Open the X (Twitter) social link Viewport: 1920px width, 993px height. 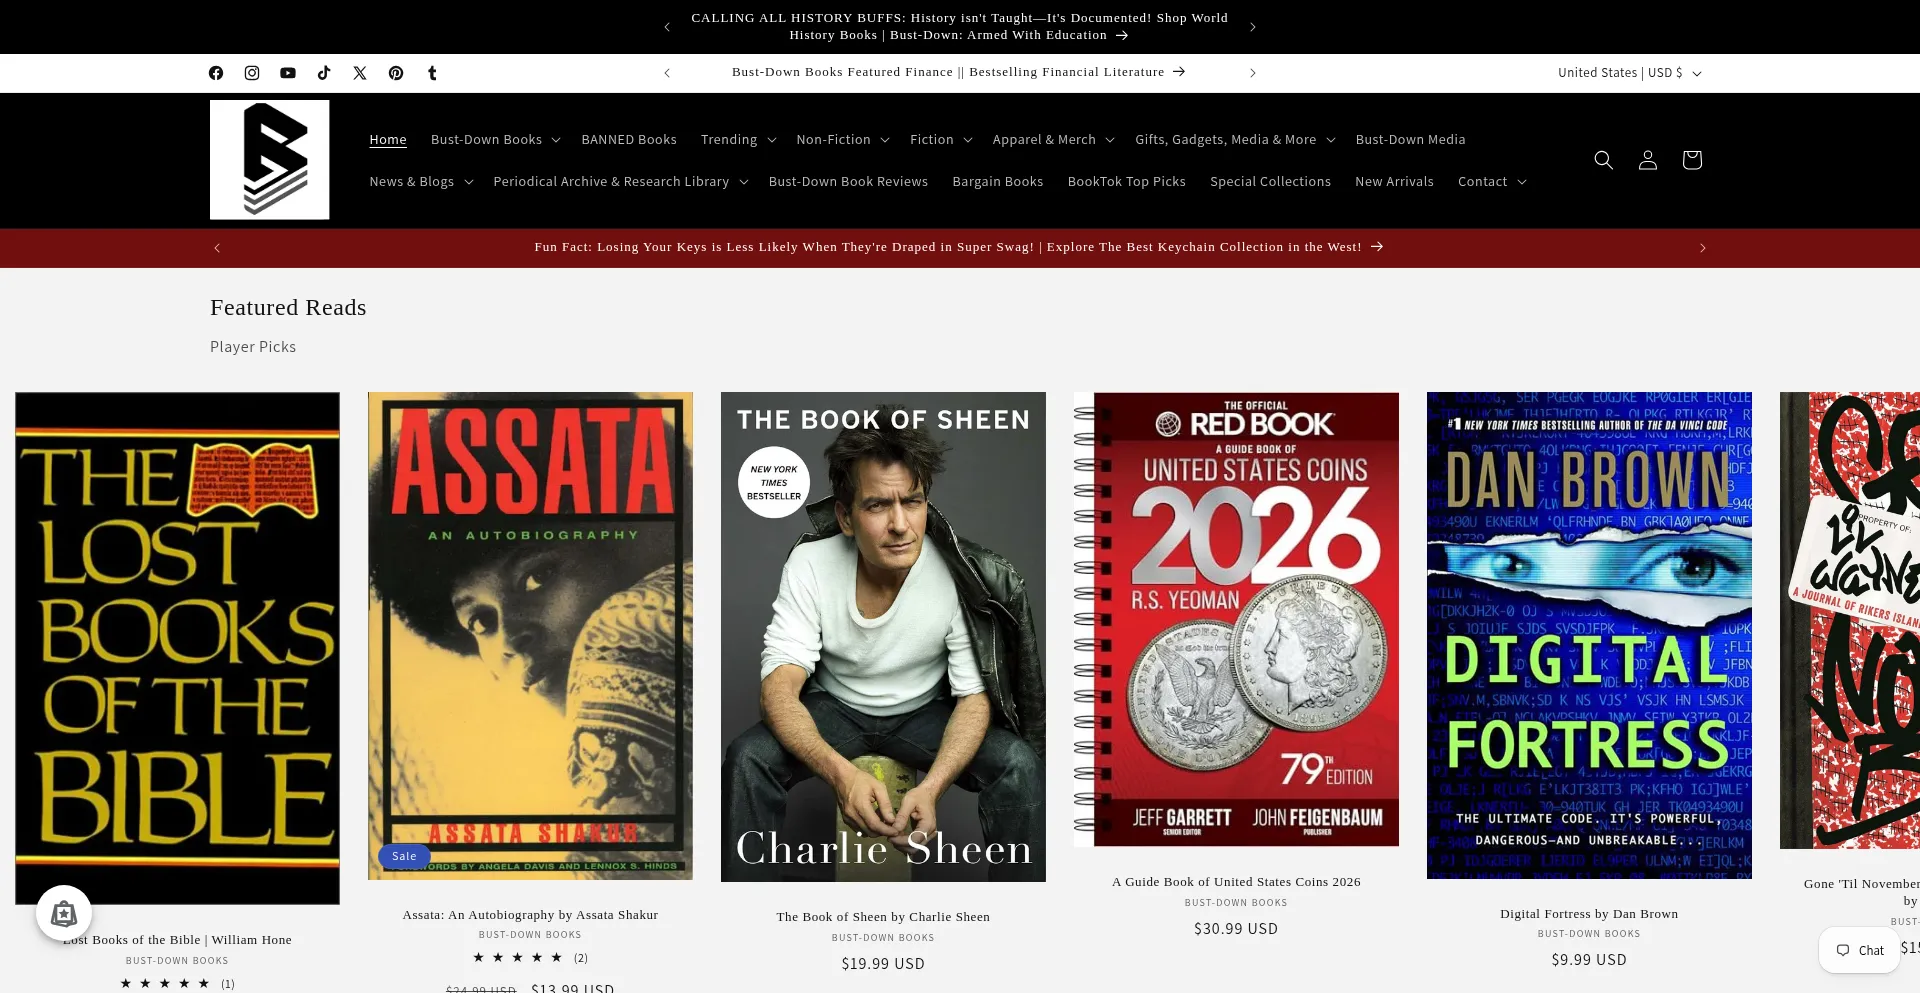(360, 73)
